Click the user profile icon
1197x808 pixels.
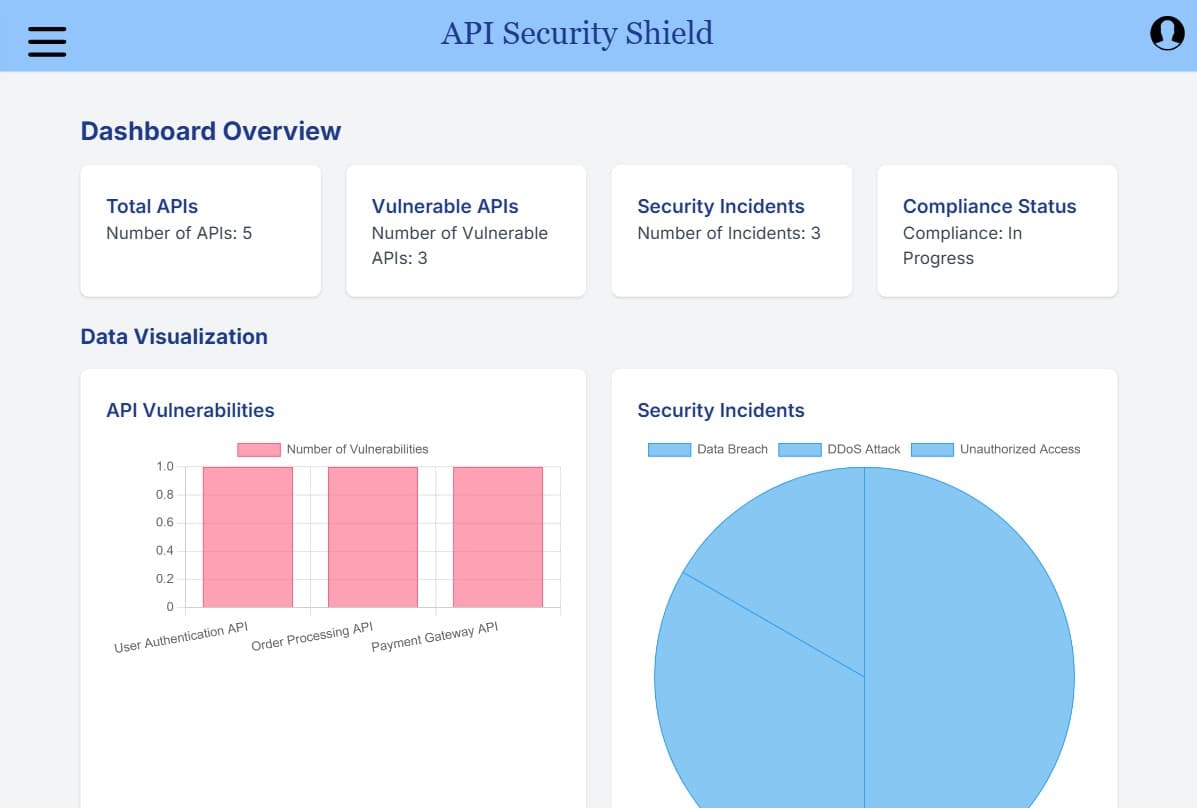[x=1166, y=33]
